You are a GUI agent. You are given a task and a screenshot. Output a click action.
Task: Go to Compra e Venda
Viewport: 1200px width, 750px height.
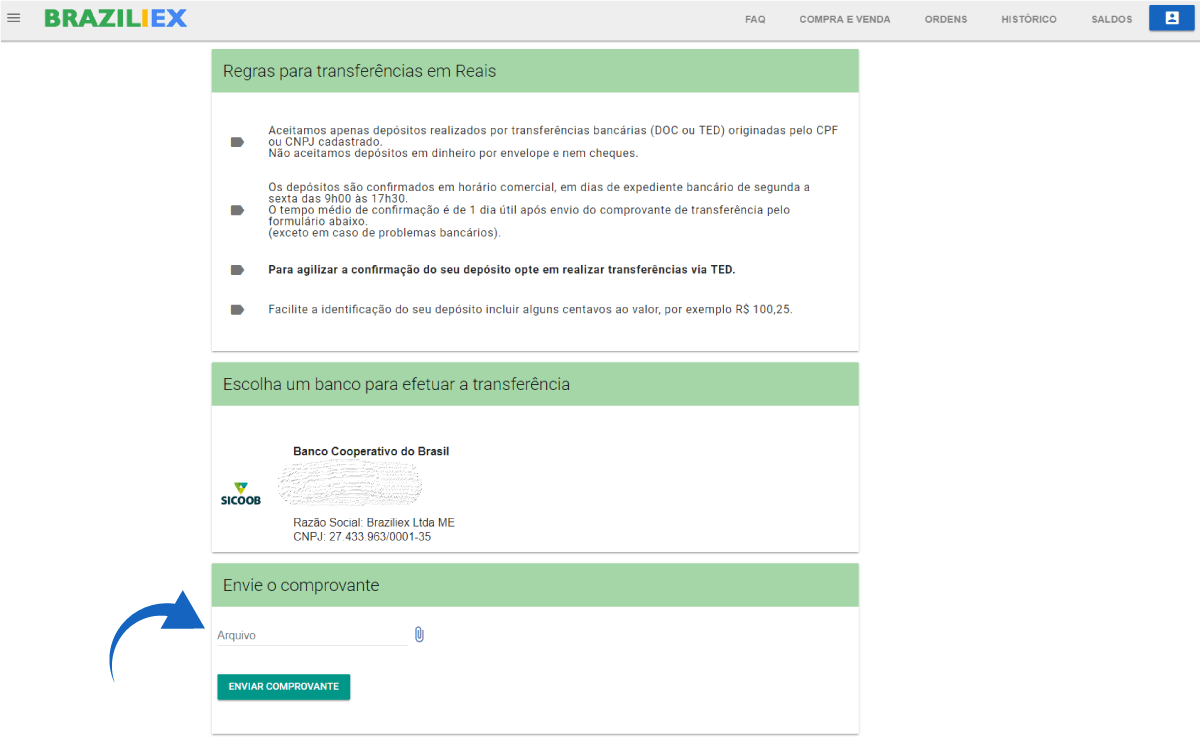(844, 19)
